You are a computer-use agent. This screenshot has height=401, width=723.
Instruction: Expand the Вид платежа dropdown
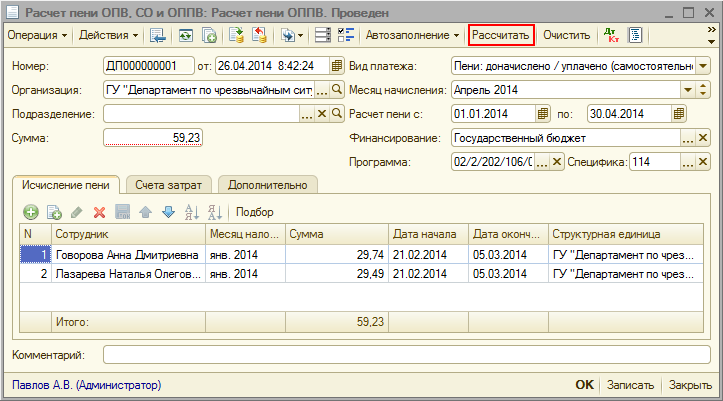coord(703,66)
